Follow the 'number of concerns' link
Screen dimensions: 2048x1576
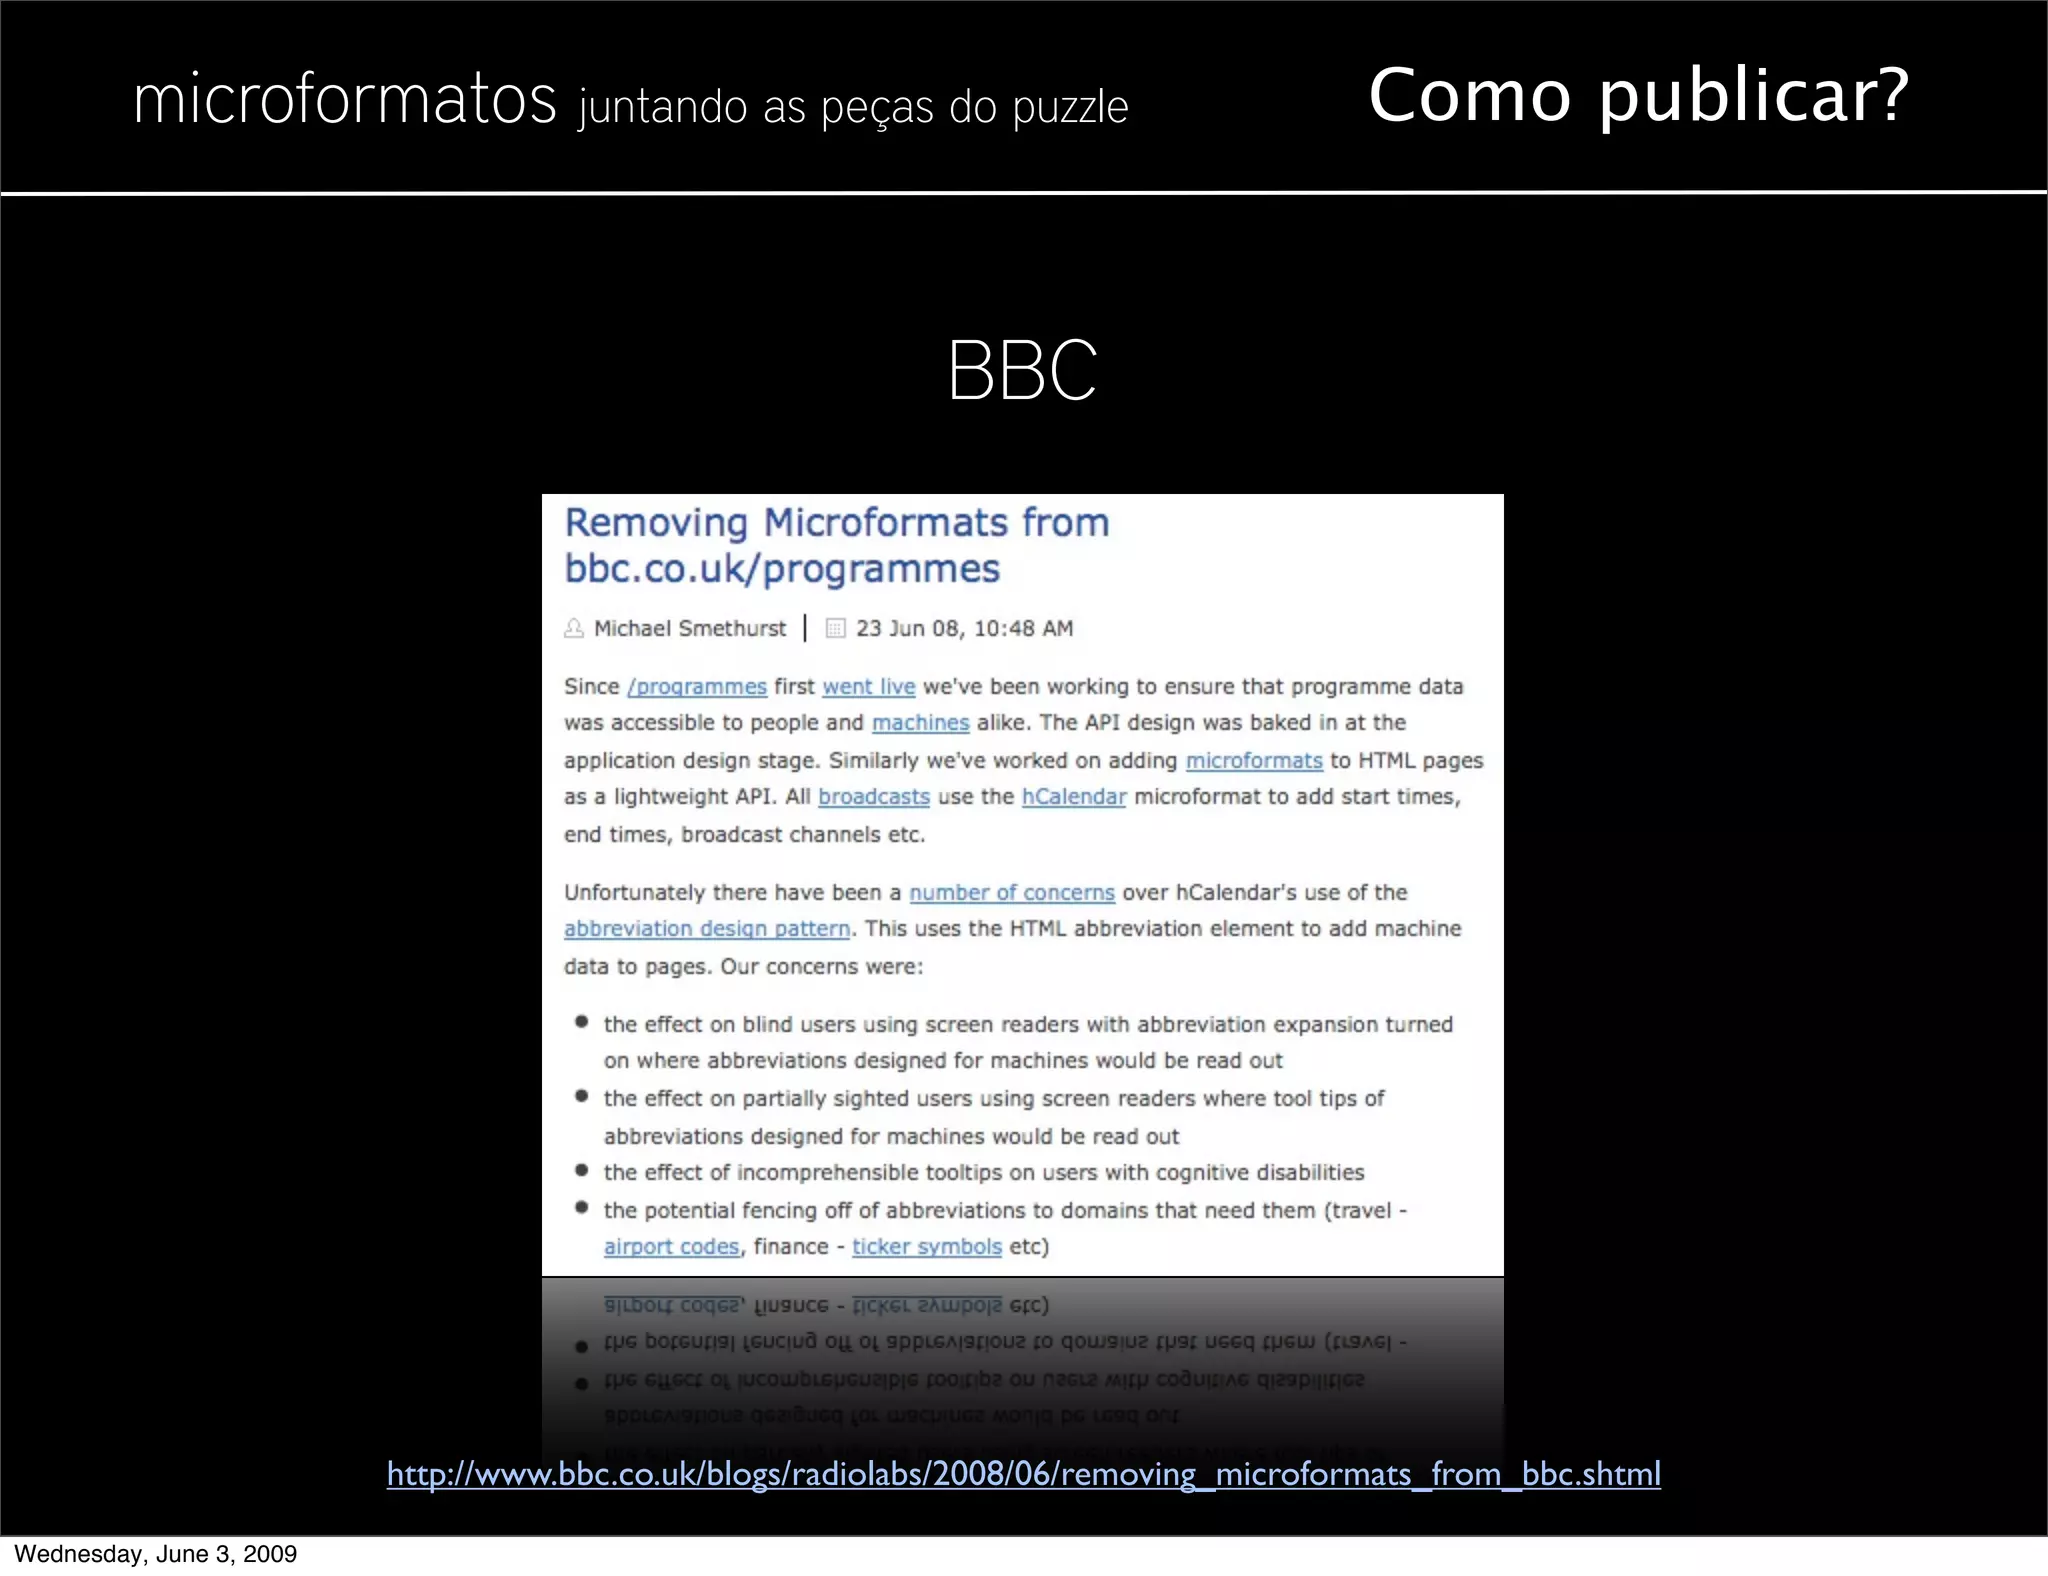click(x=1011, y=893)
